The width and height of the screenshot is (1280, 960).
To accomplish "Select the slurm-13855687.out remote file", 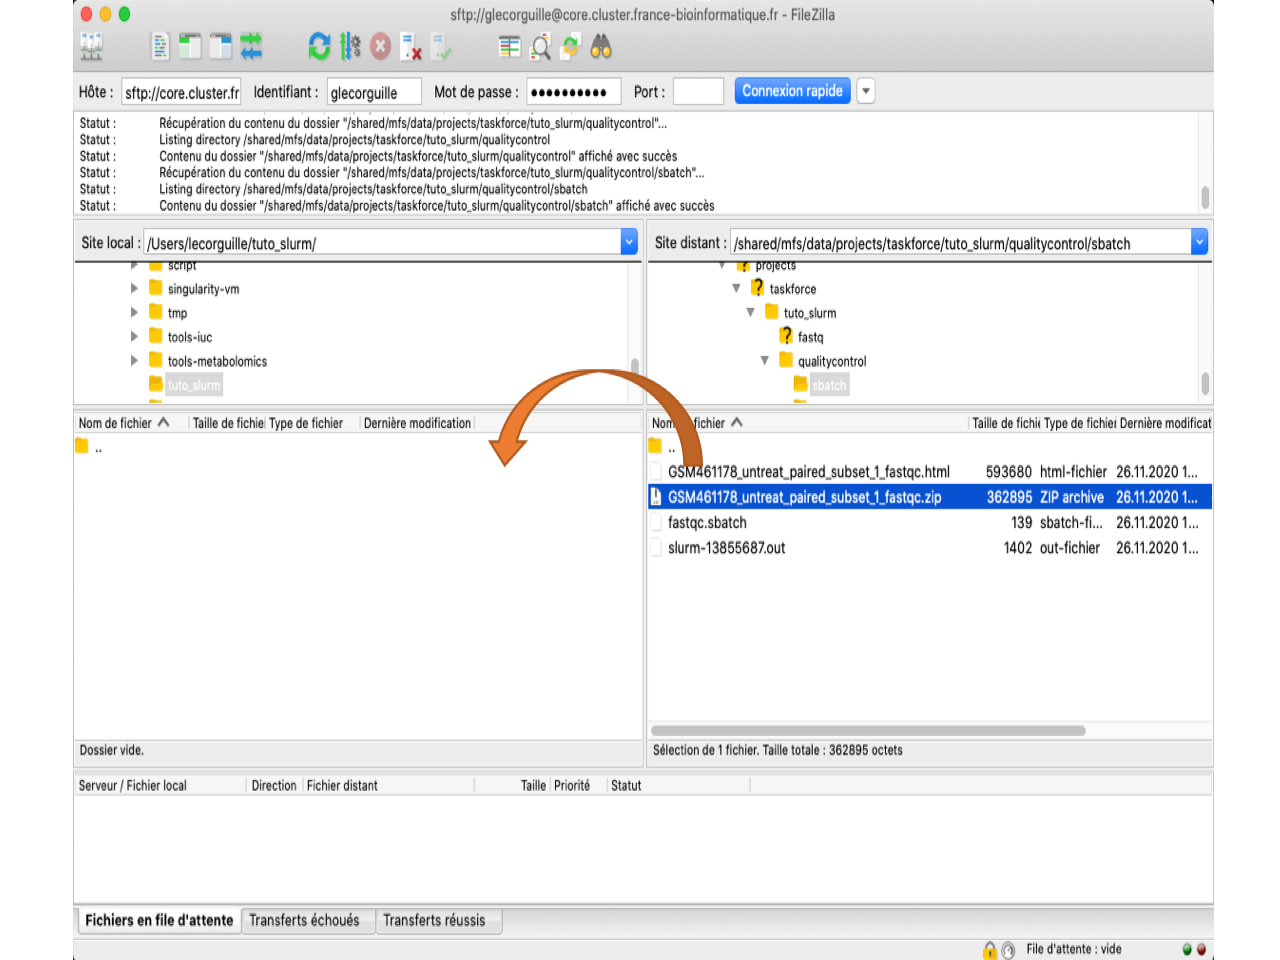I will click(x=726, y=548).
